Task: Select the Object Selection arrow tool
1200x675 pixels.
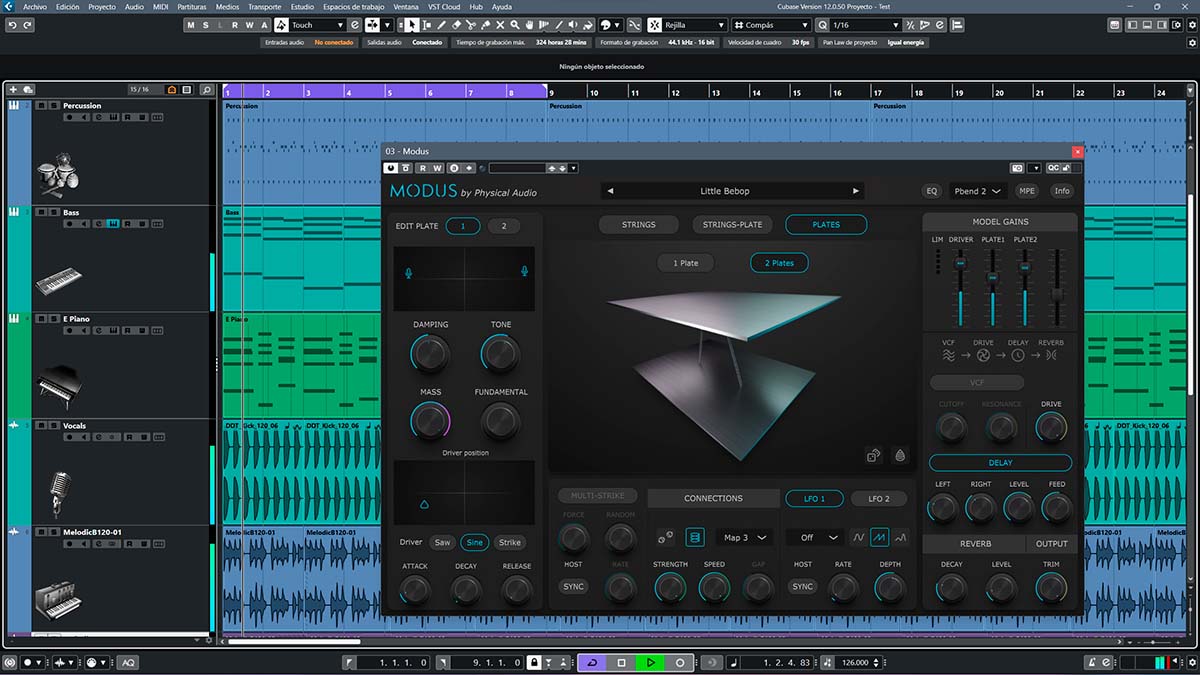Action: 412,25
